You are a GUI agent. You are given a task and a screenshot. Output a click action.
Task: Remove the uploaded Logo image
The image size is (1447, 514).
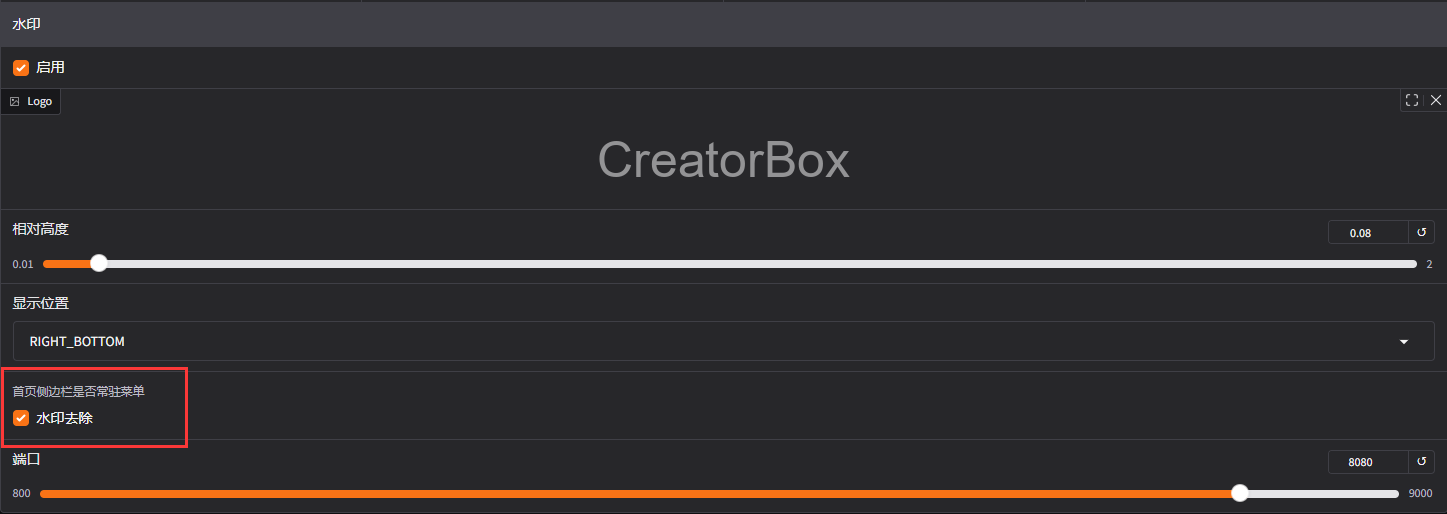click(x=1436, y=100)
